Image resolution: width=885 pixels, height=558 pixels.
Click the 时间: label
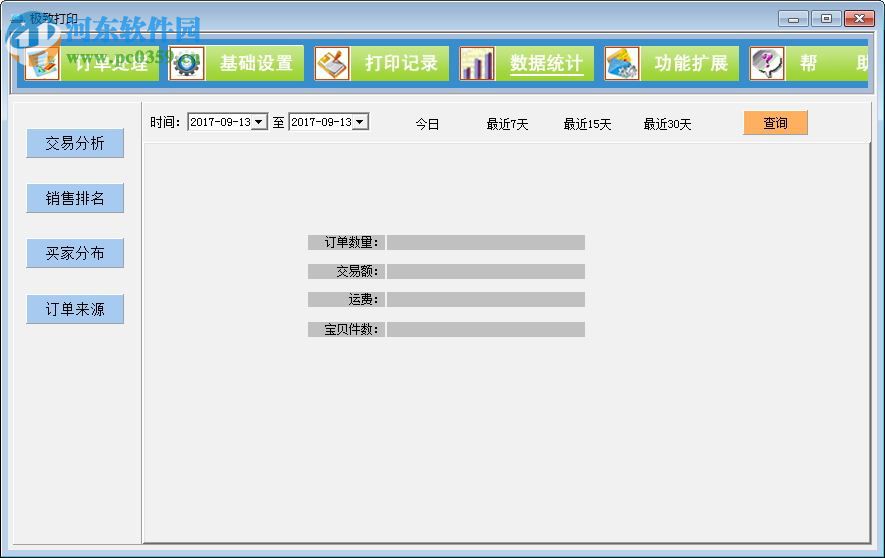pos(165,122)
